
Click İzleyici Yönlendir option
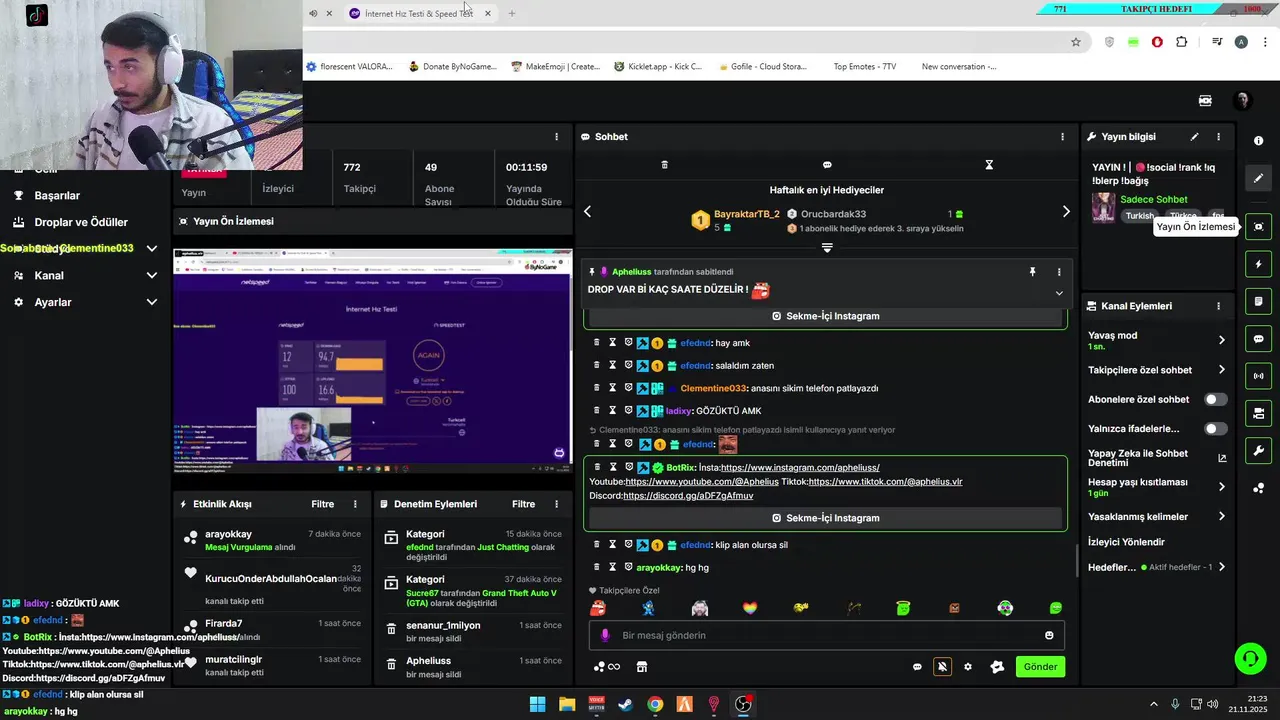[1126, 542]
